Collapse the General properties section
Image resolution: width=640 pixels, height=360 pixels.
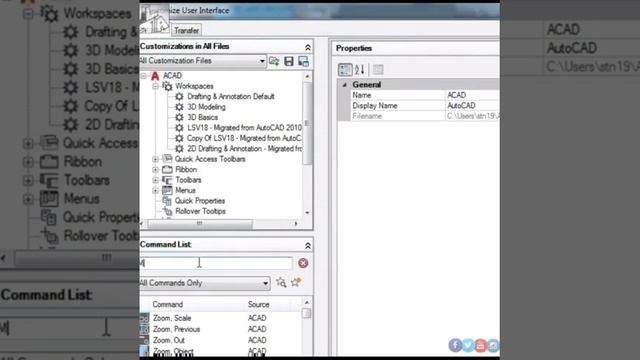tap(344, 85)
